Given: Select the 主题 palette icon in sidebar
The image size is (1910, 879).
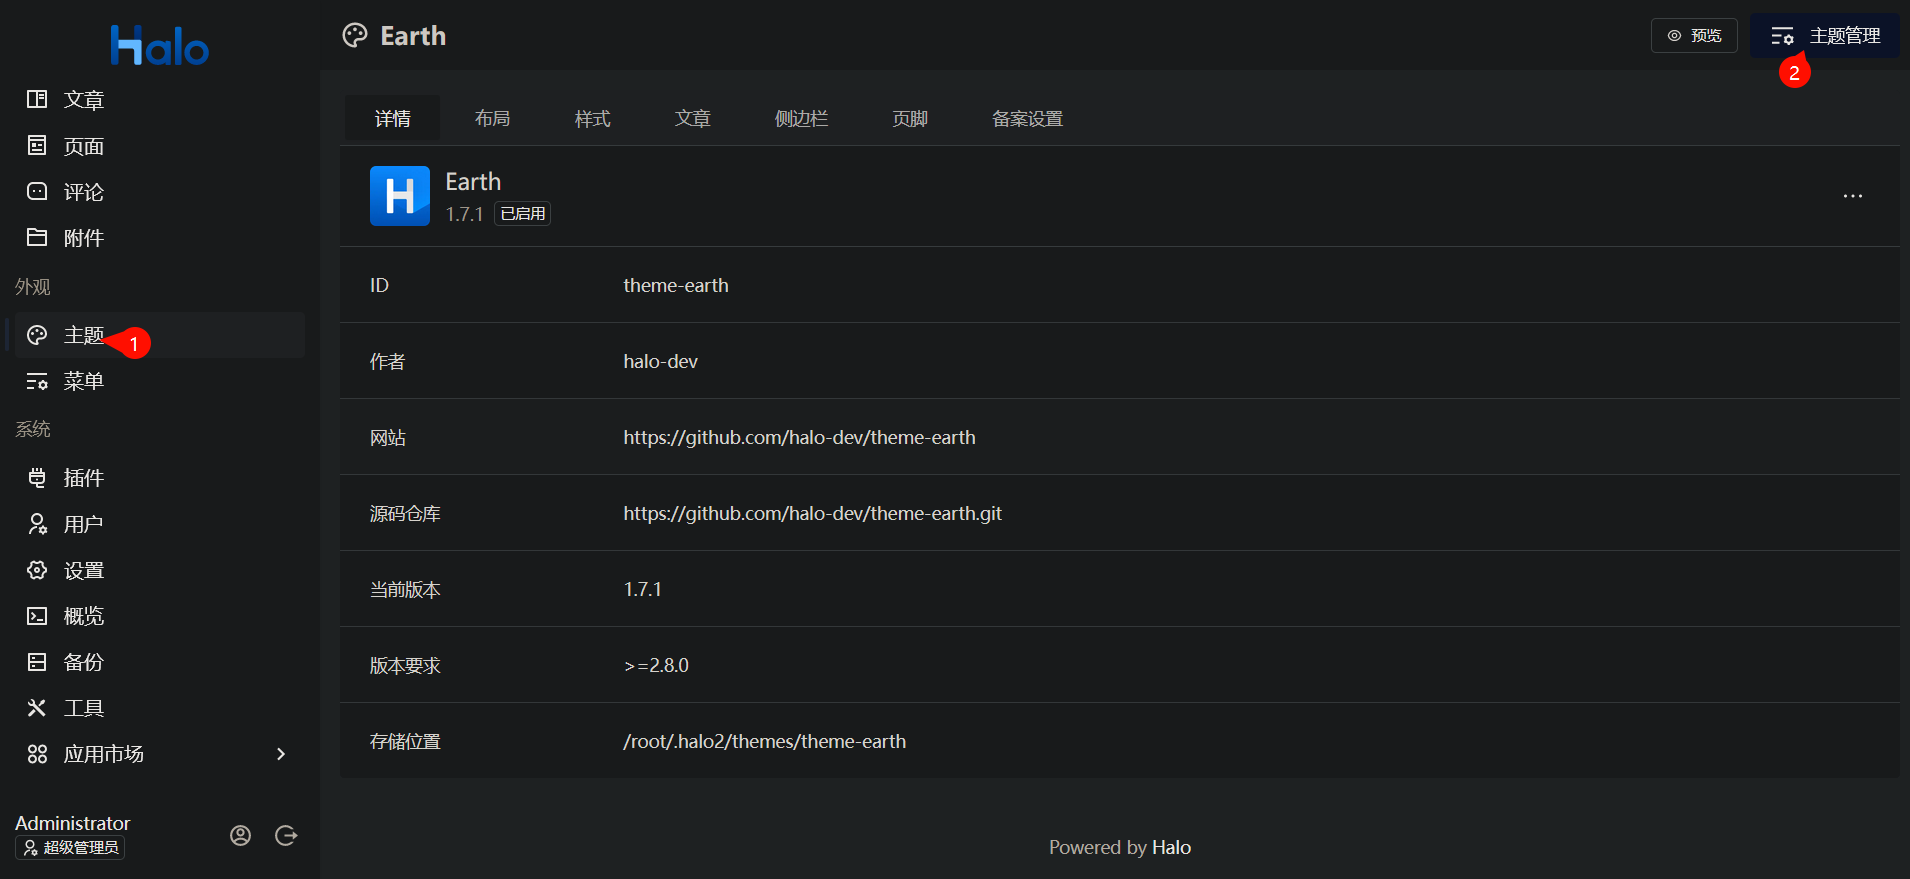Looking at the screenshot, I should pos(37,335).
